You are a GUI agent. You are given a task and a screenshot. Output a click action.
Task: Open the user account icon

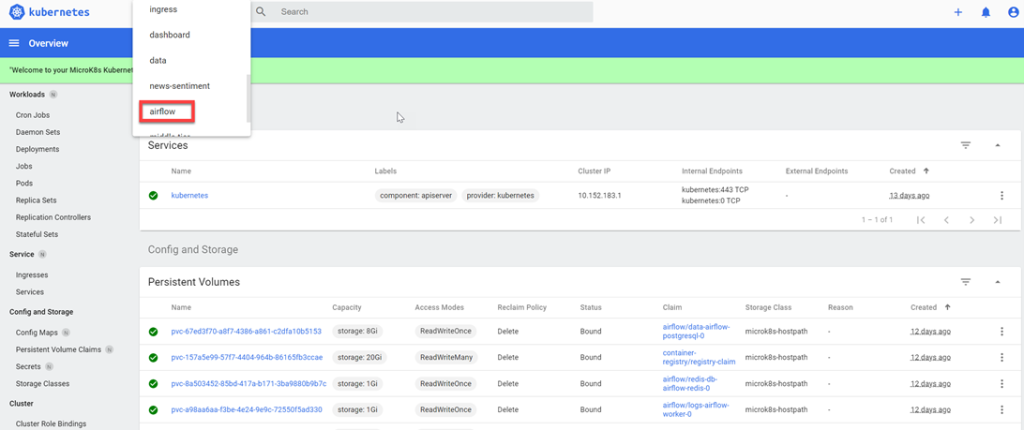pos(1012,12)
